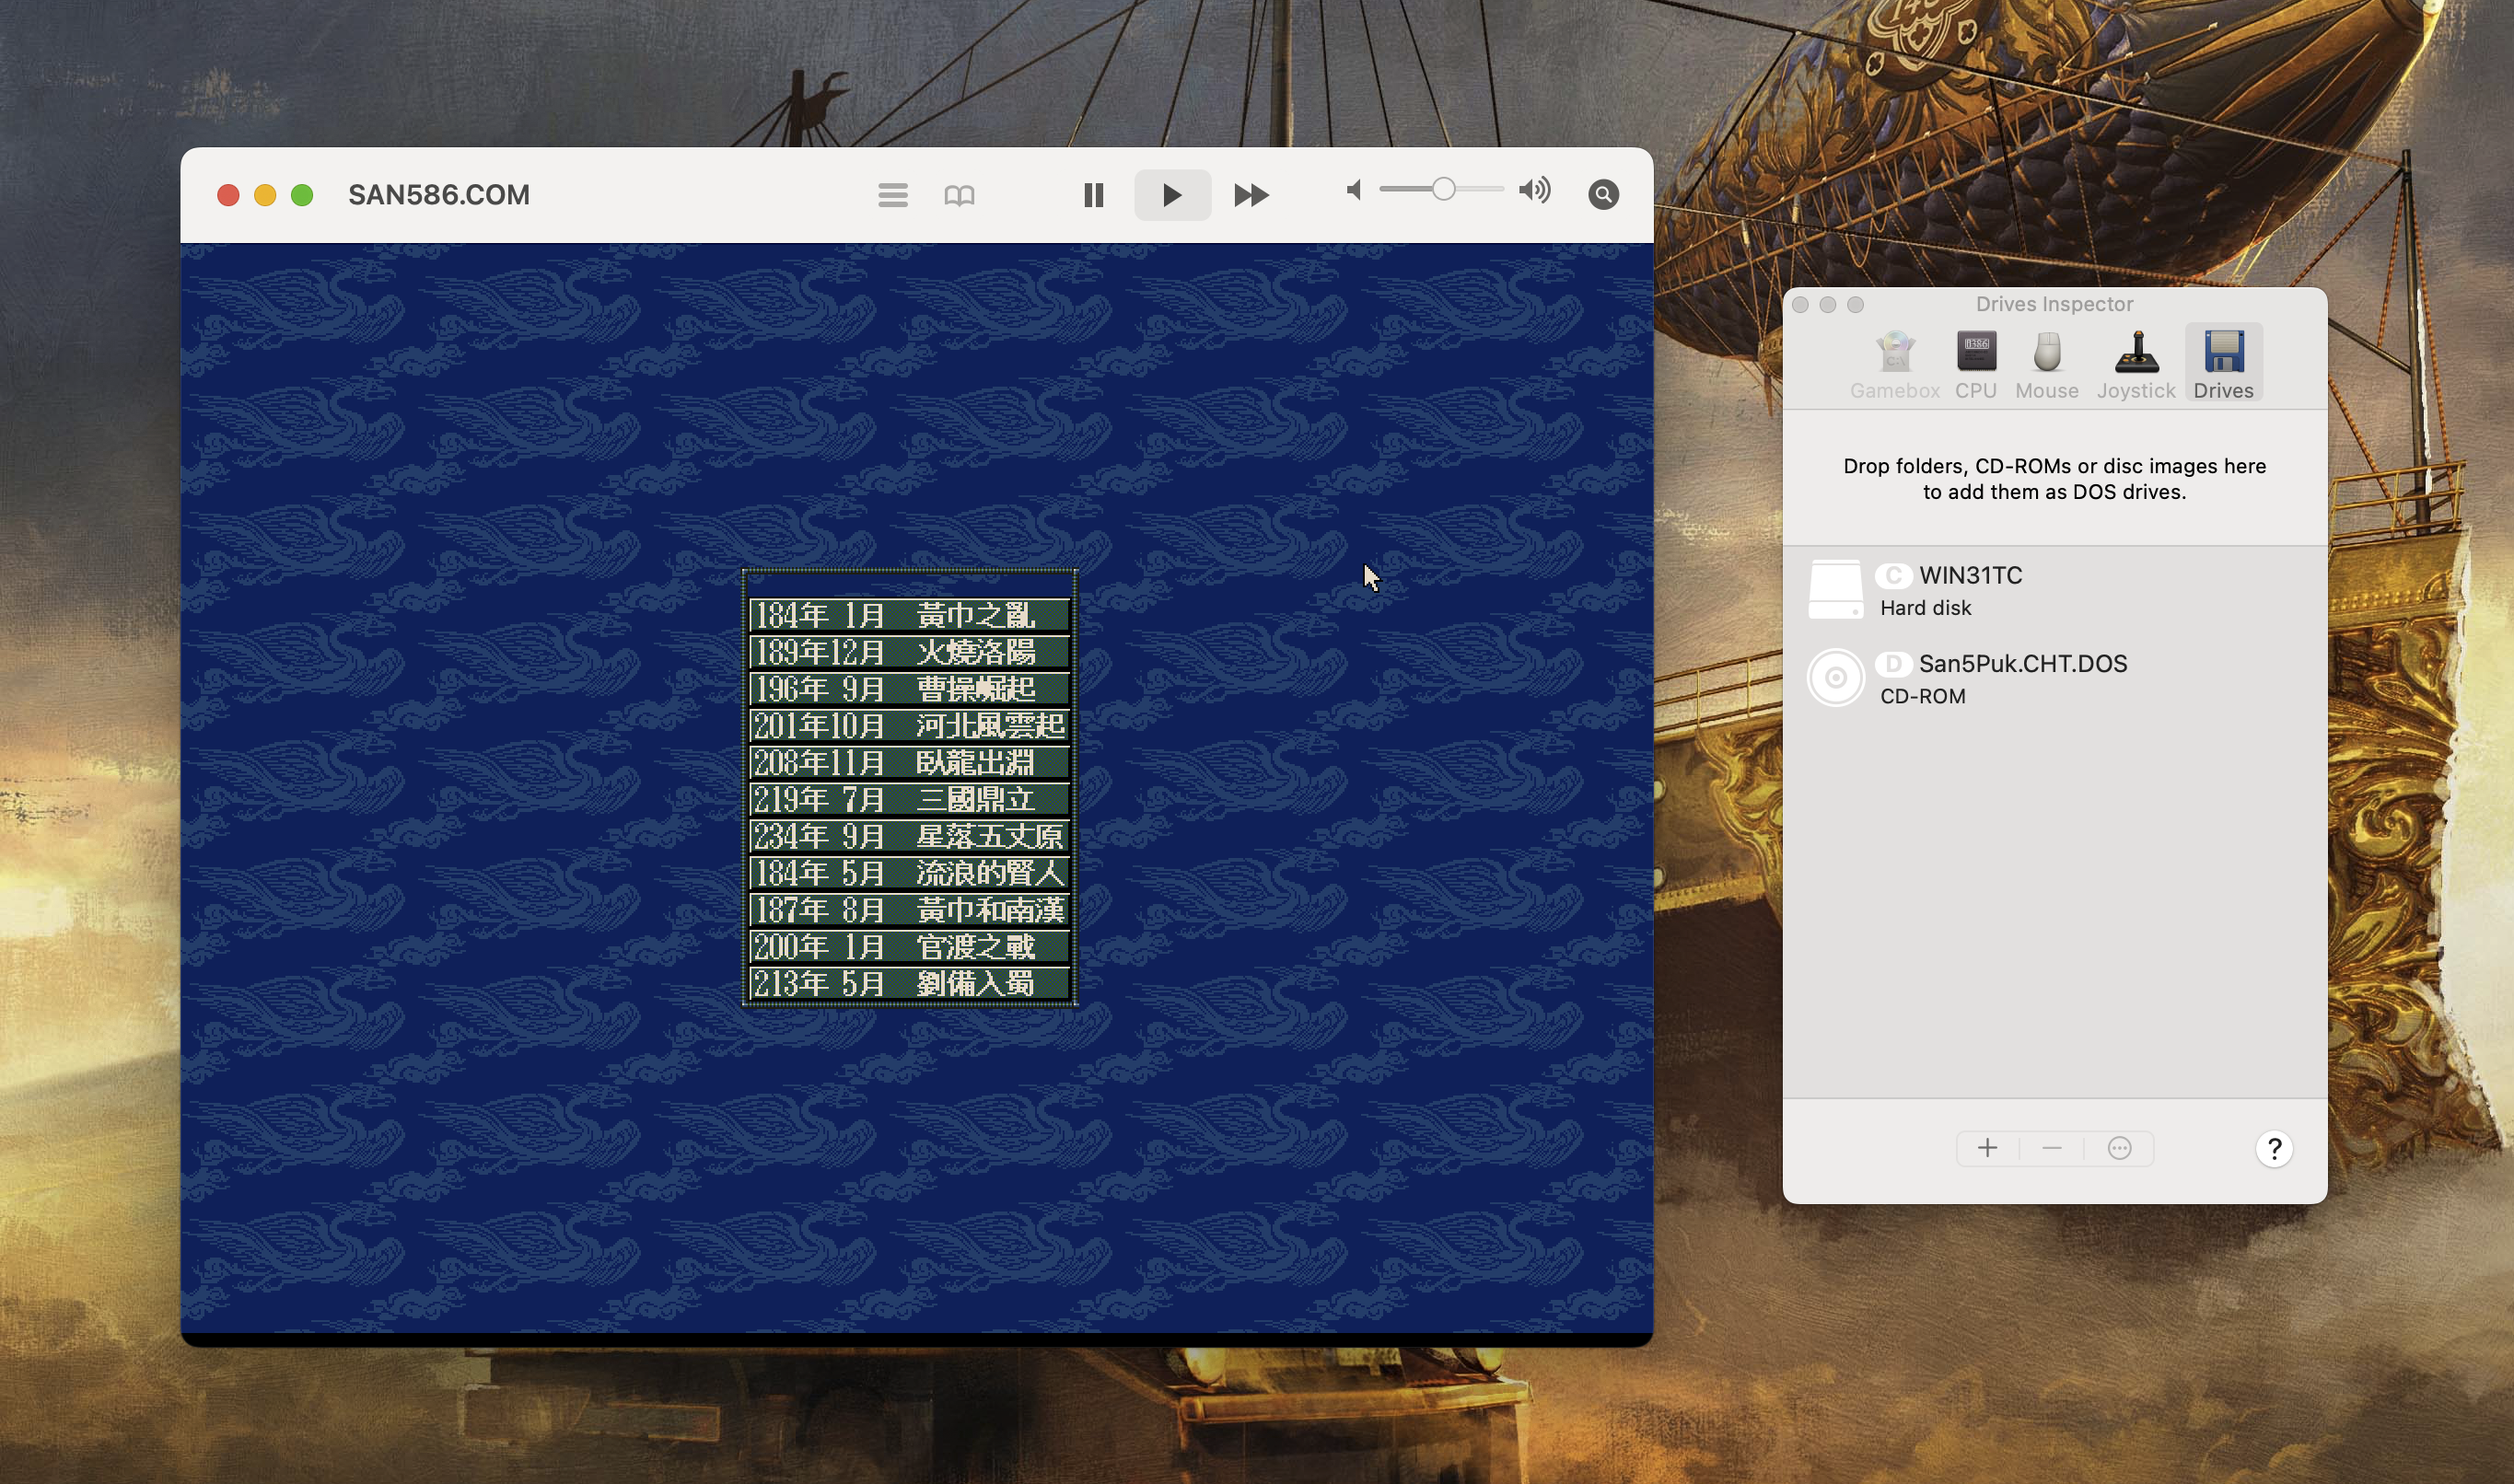
Task: Open the documentation book icon
Action: pos(959,195)
